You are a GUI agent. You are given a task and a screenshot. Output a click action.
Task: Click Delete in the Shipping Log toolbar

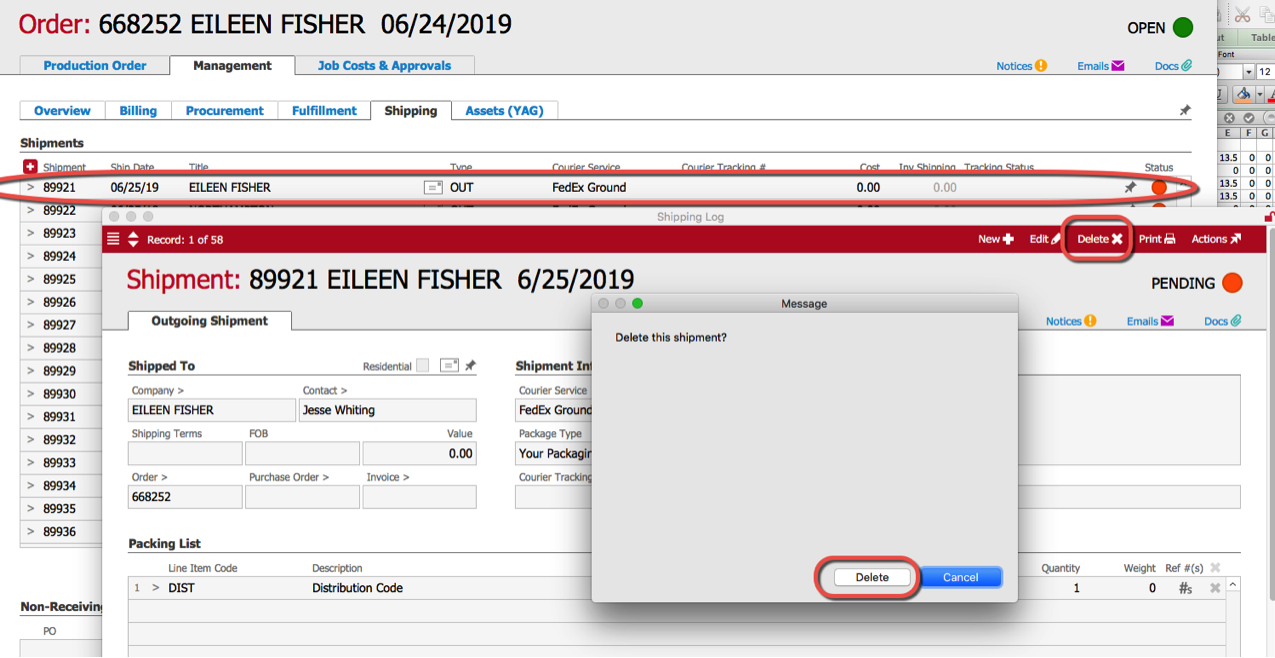coord(1100,239)
